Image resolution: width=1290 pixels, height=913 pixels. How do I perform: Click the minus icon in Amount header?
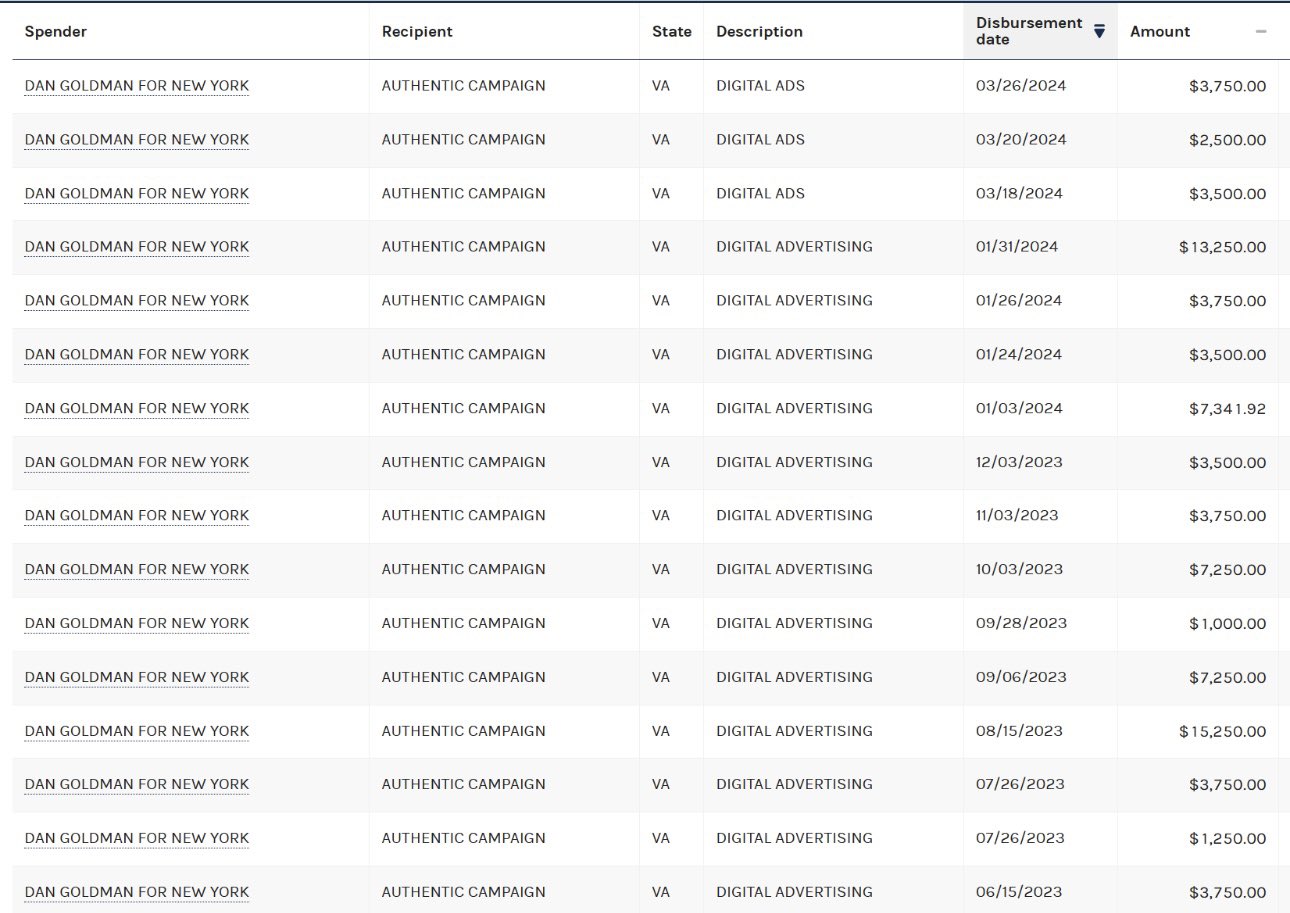[x=1261, y=32]
